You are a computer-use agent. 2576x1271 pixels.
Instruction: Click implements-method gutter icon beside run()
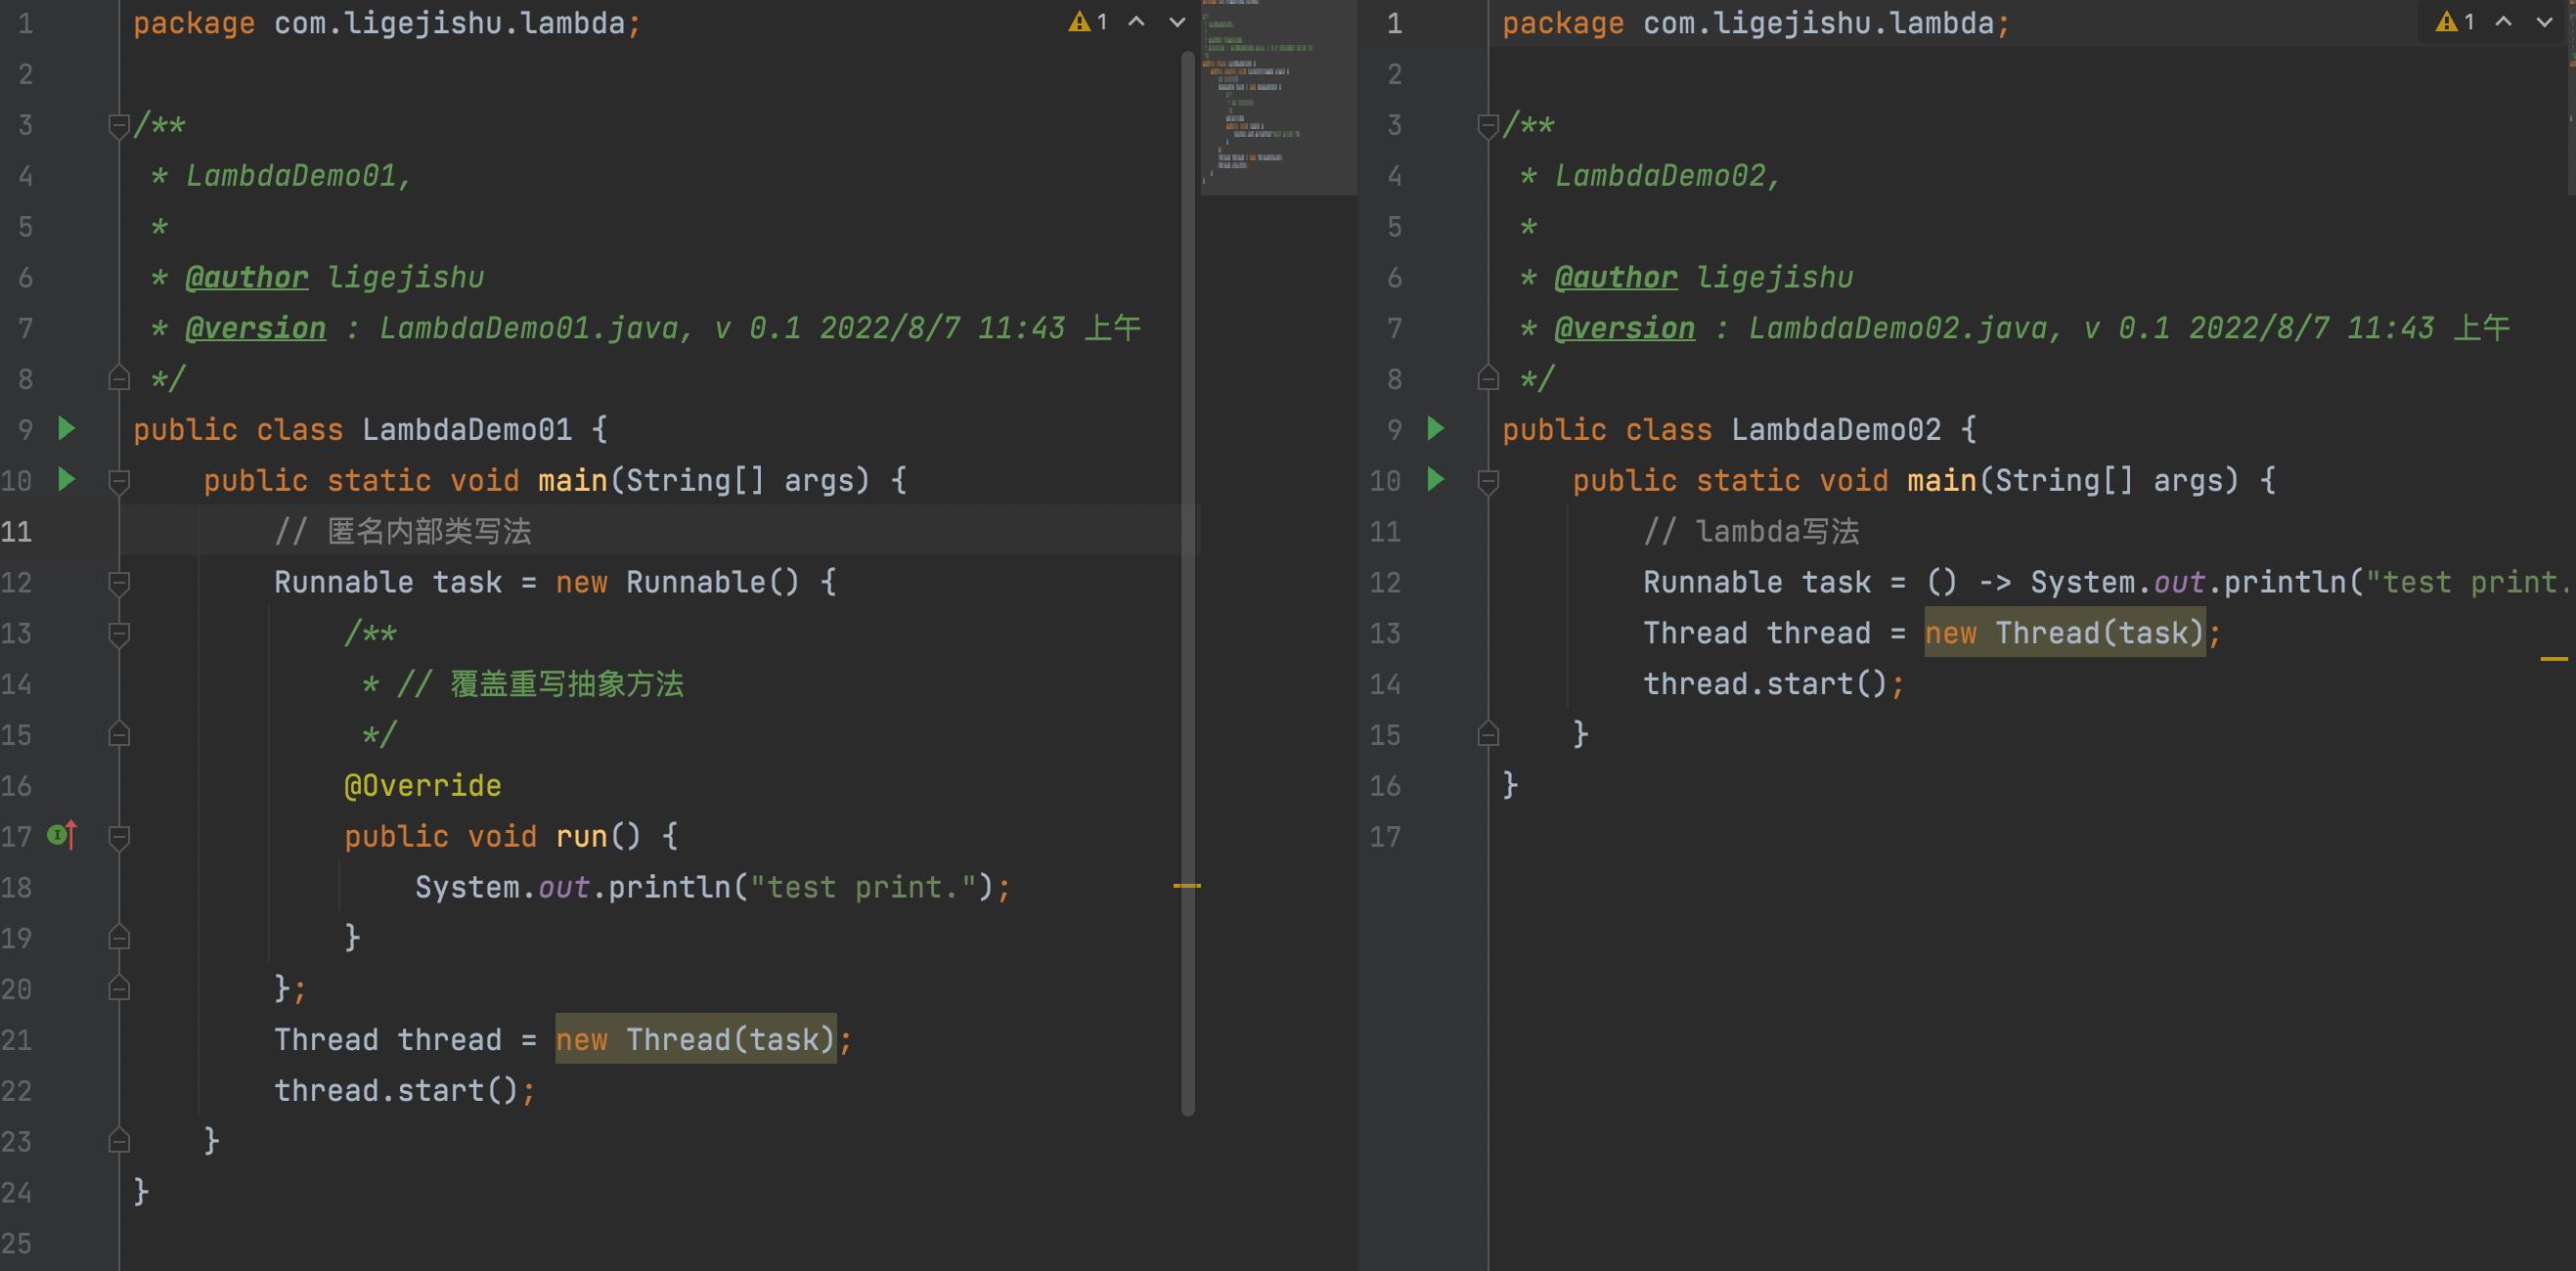coord(62,834)
